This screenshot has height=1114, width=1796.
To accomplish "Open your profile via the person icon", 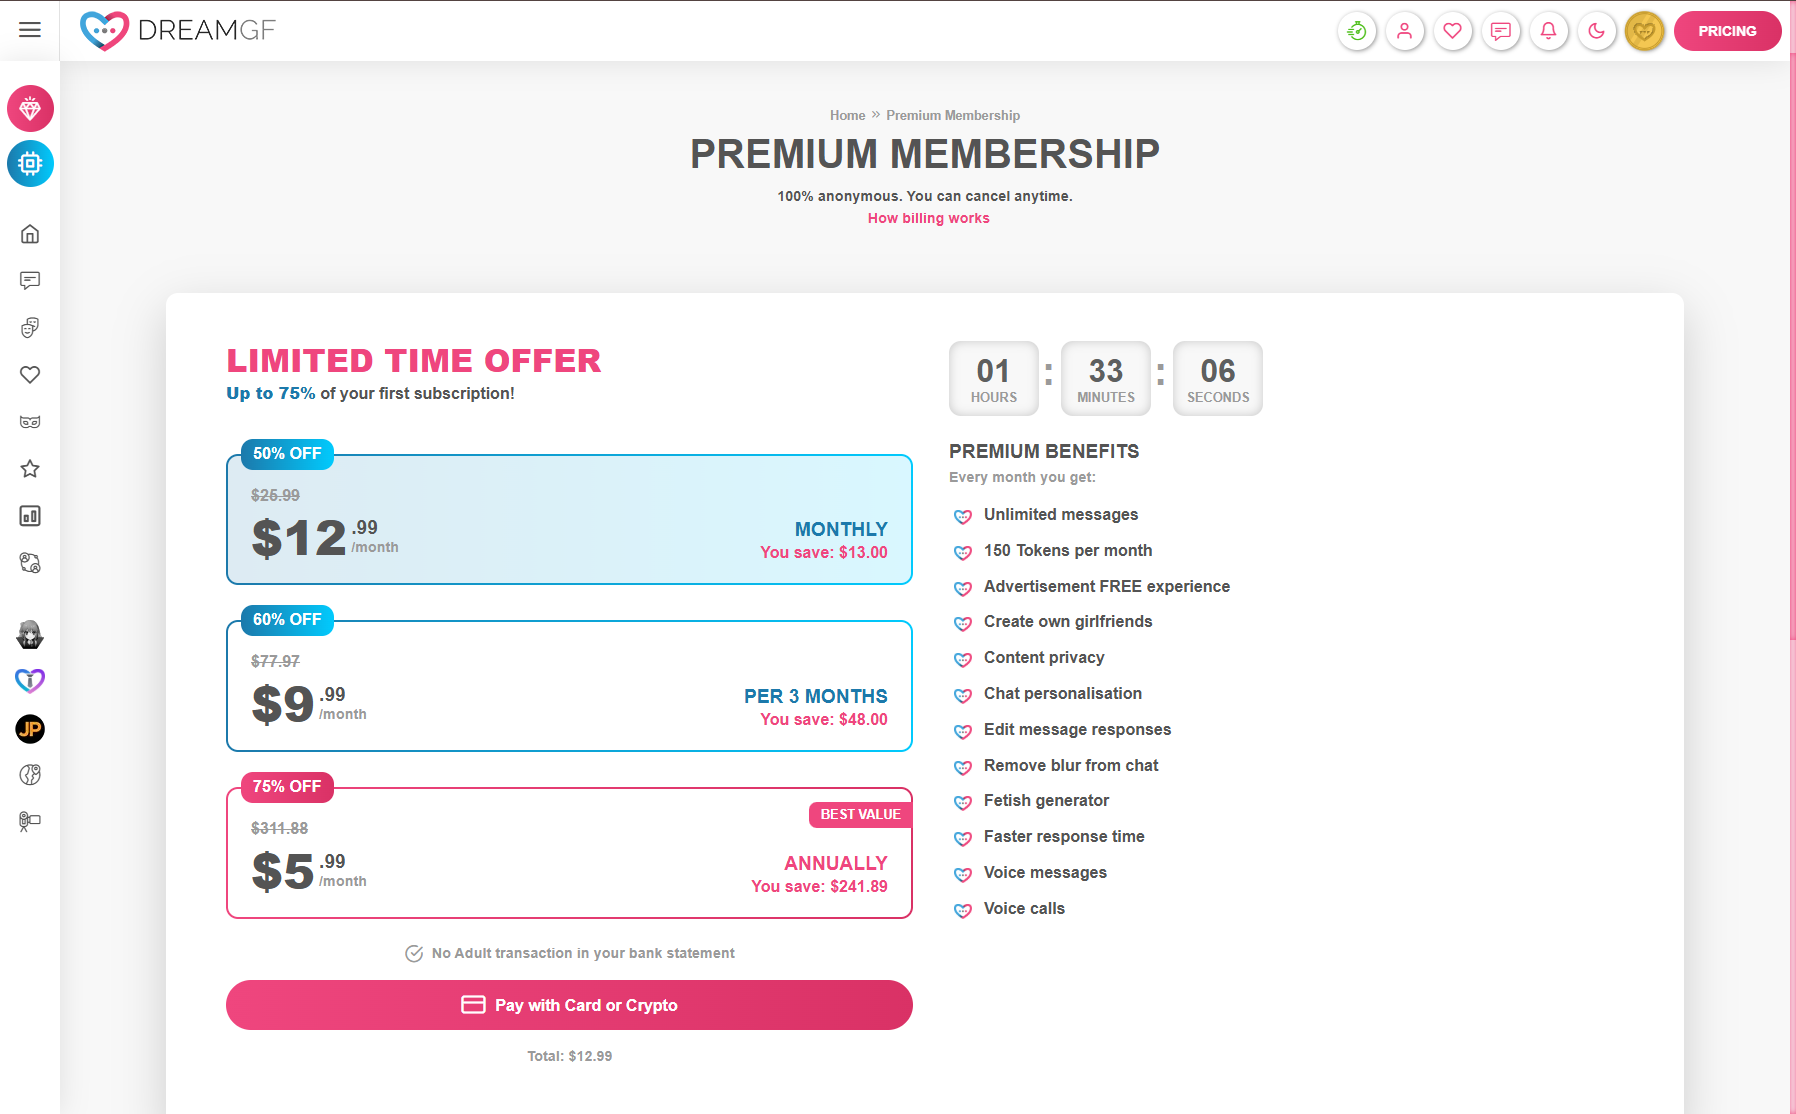I will (1405, 31).
